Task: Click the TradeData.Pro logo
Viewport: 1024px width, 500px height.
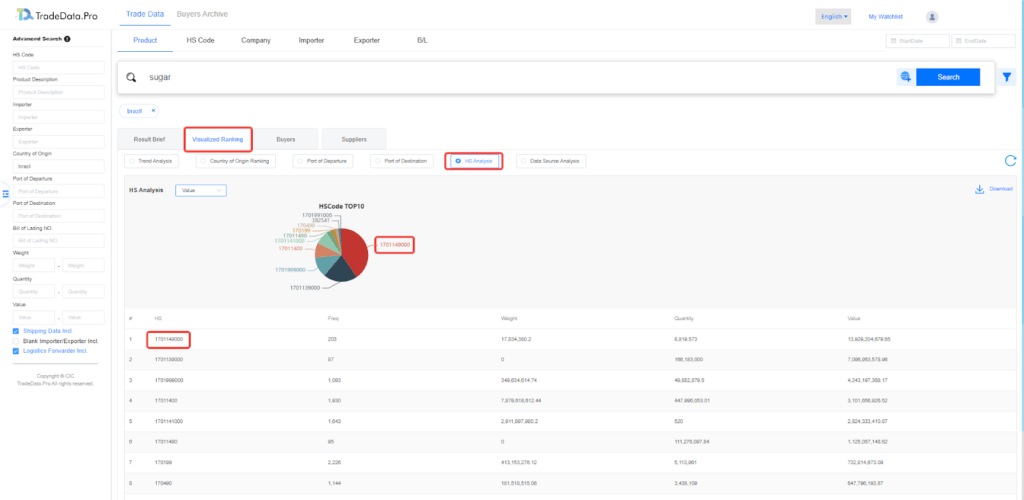Action: (56, 15)
